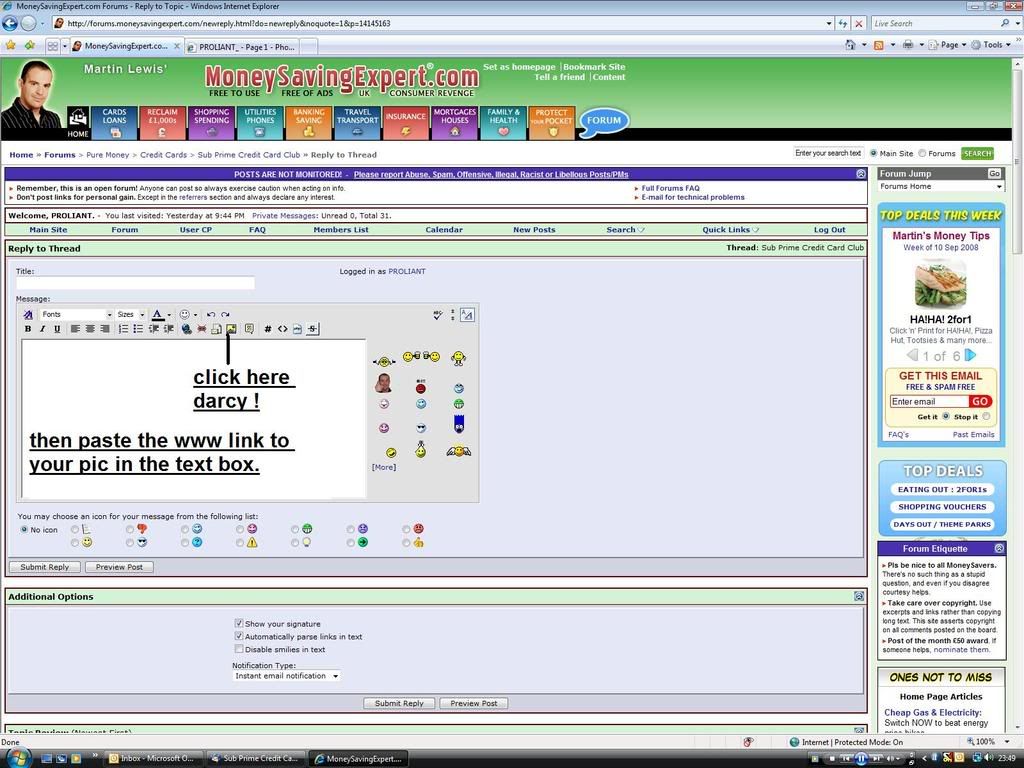Image resolution: width=1024 pixels, height=768 pixels.
Task: Open the Forum Jump Forums Home dropdown
Action: (x=940, y=187)
